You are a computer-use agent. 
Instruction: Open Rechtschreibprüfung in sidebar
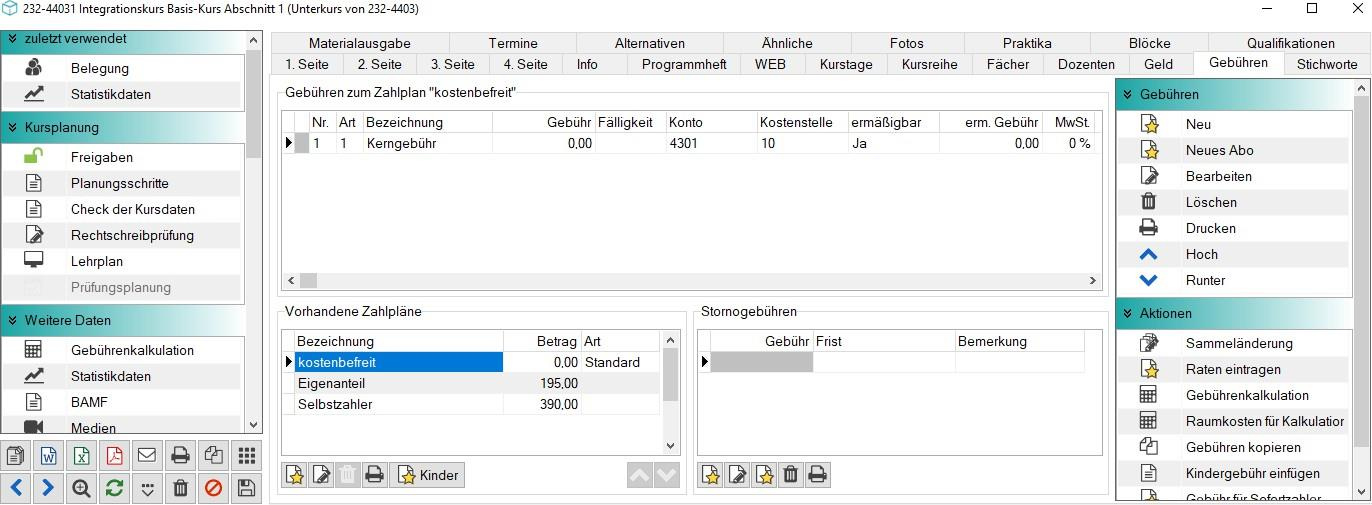pos(122,235)
